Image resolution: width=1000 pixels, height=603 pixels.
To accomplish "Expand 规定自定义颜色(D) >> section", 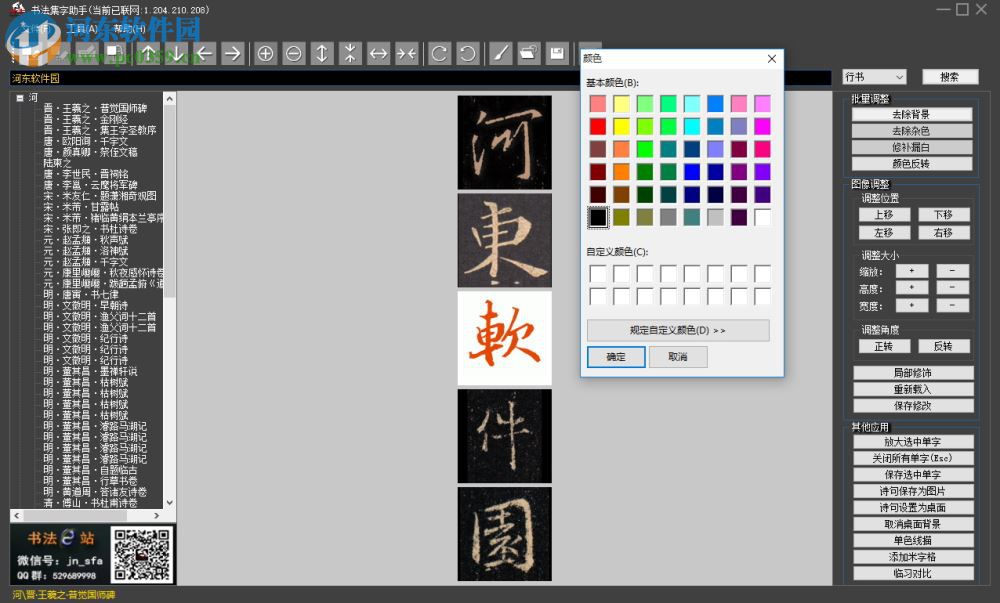I will pyautogui.click(x=678, y=330).
